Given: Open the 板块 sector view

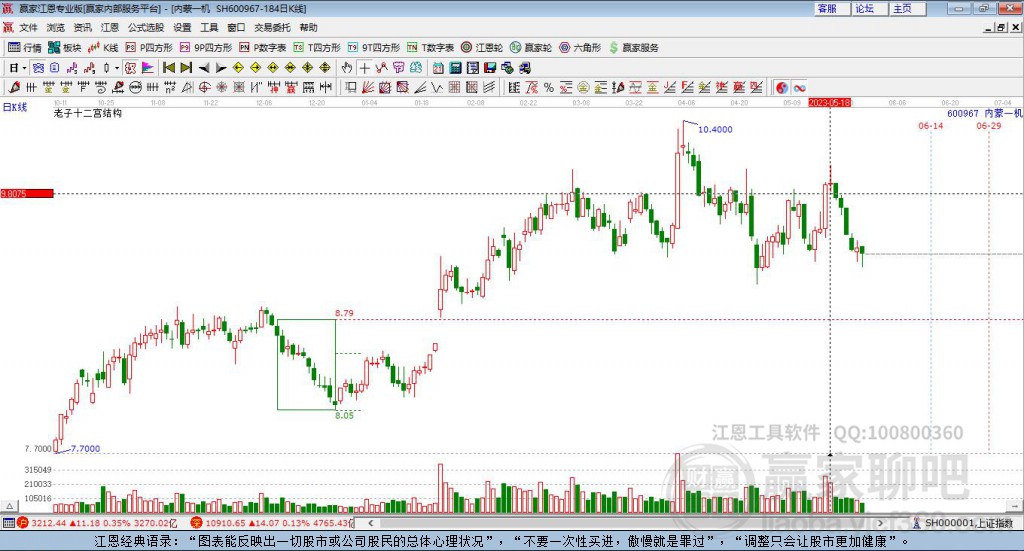Looking at the screenshot, I should (64, 48).
